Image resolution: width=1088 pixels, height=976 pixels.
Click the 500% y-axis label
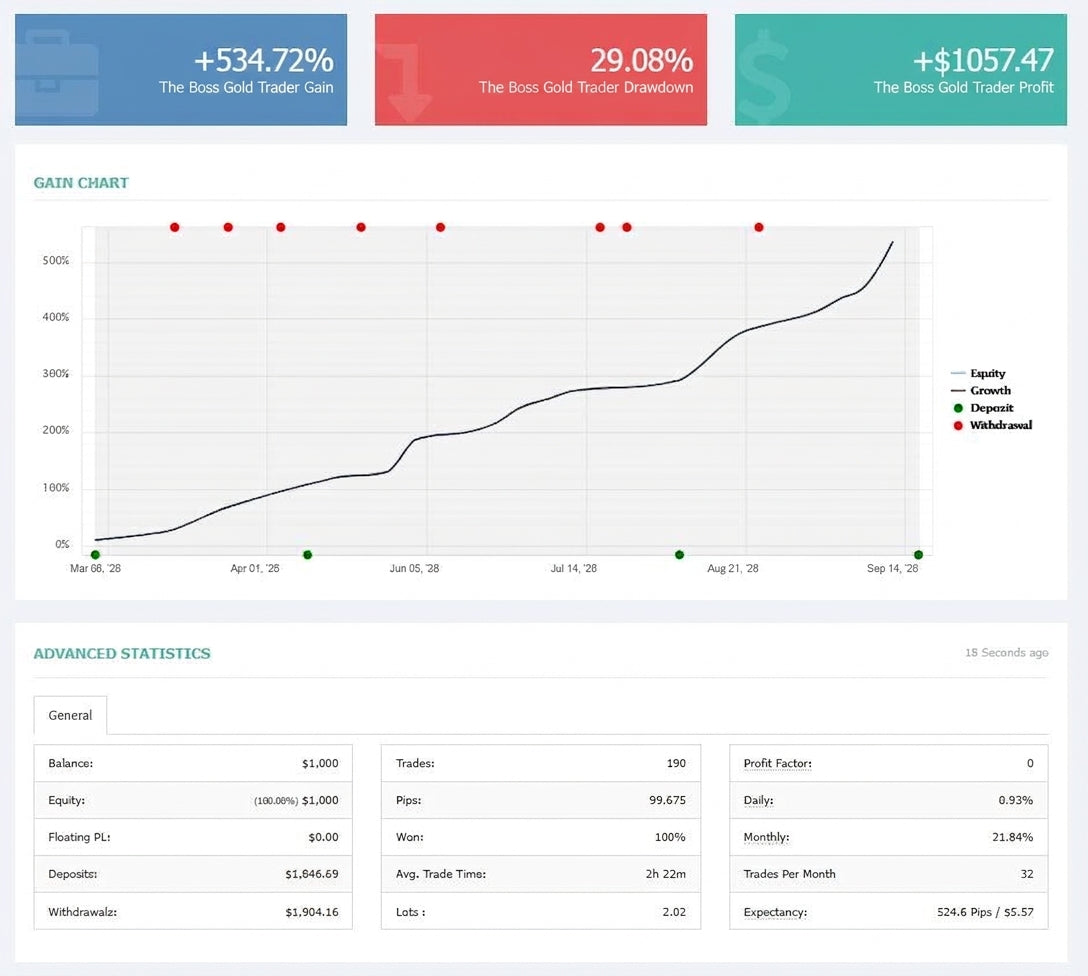[x=56, y=261]
